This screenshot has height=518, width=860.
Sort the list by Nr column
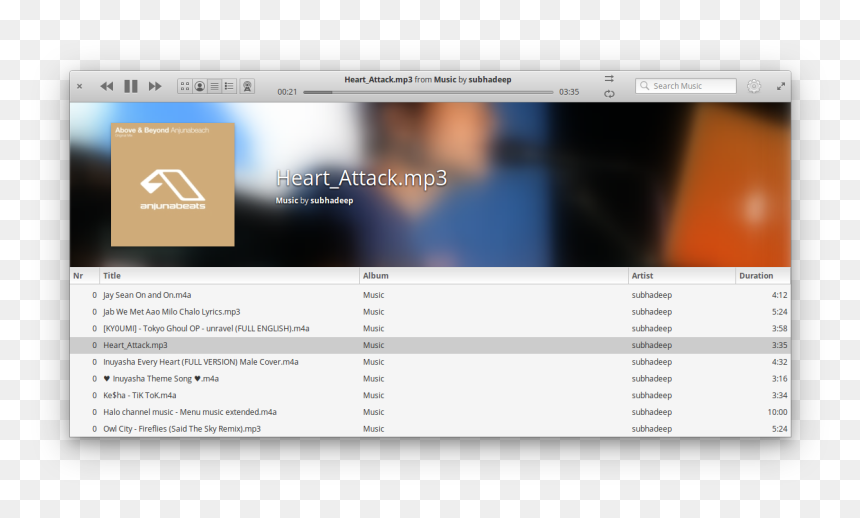click(x=84, y=275)
